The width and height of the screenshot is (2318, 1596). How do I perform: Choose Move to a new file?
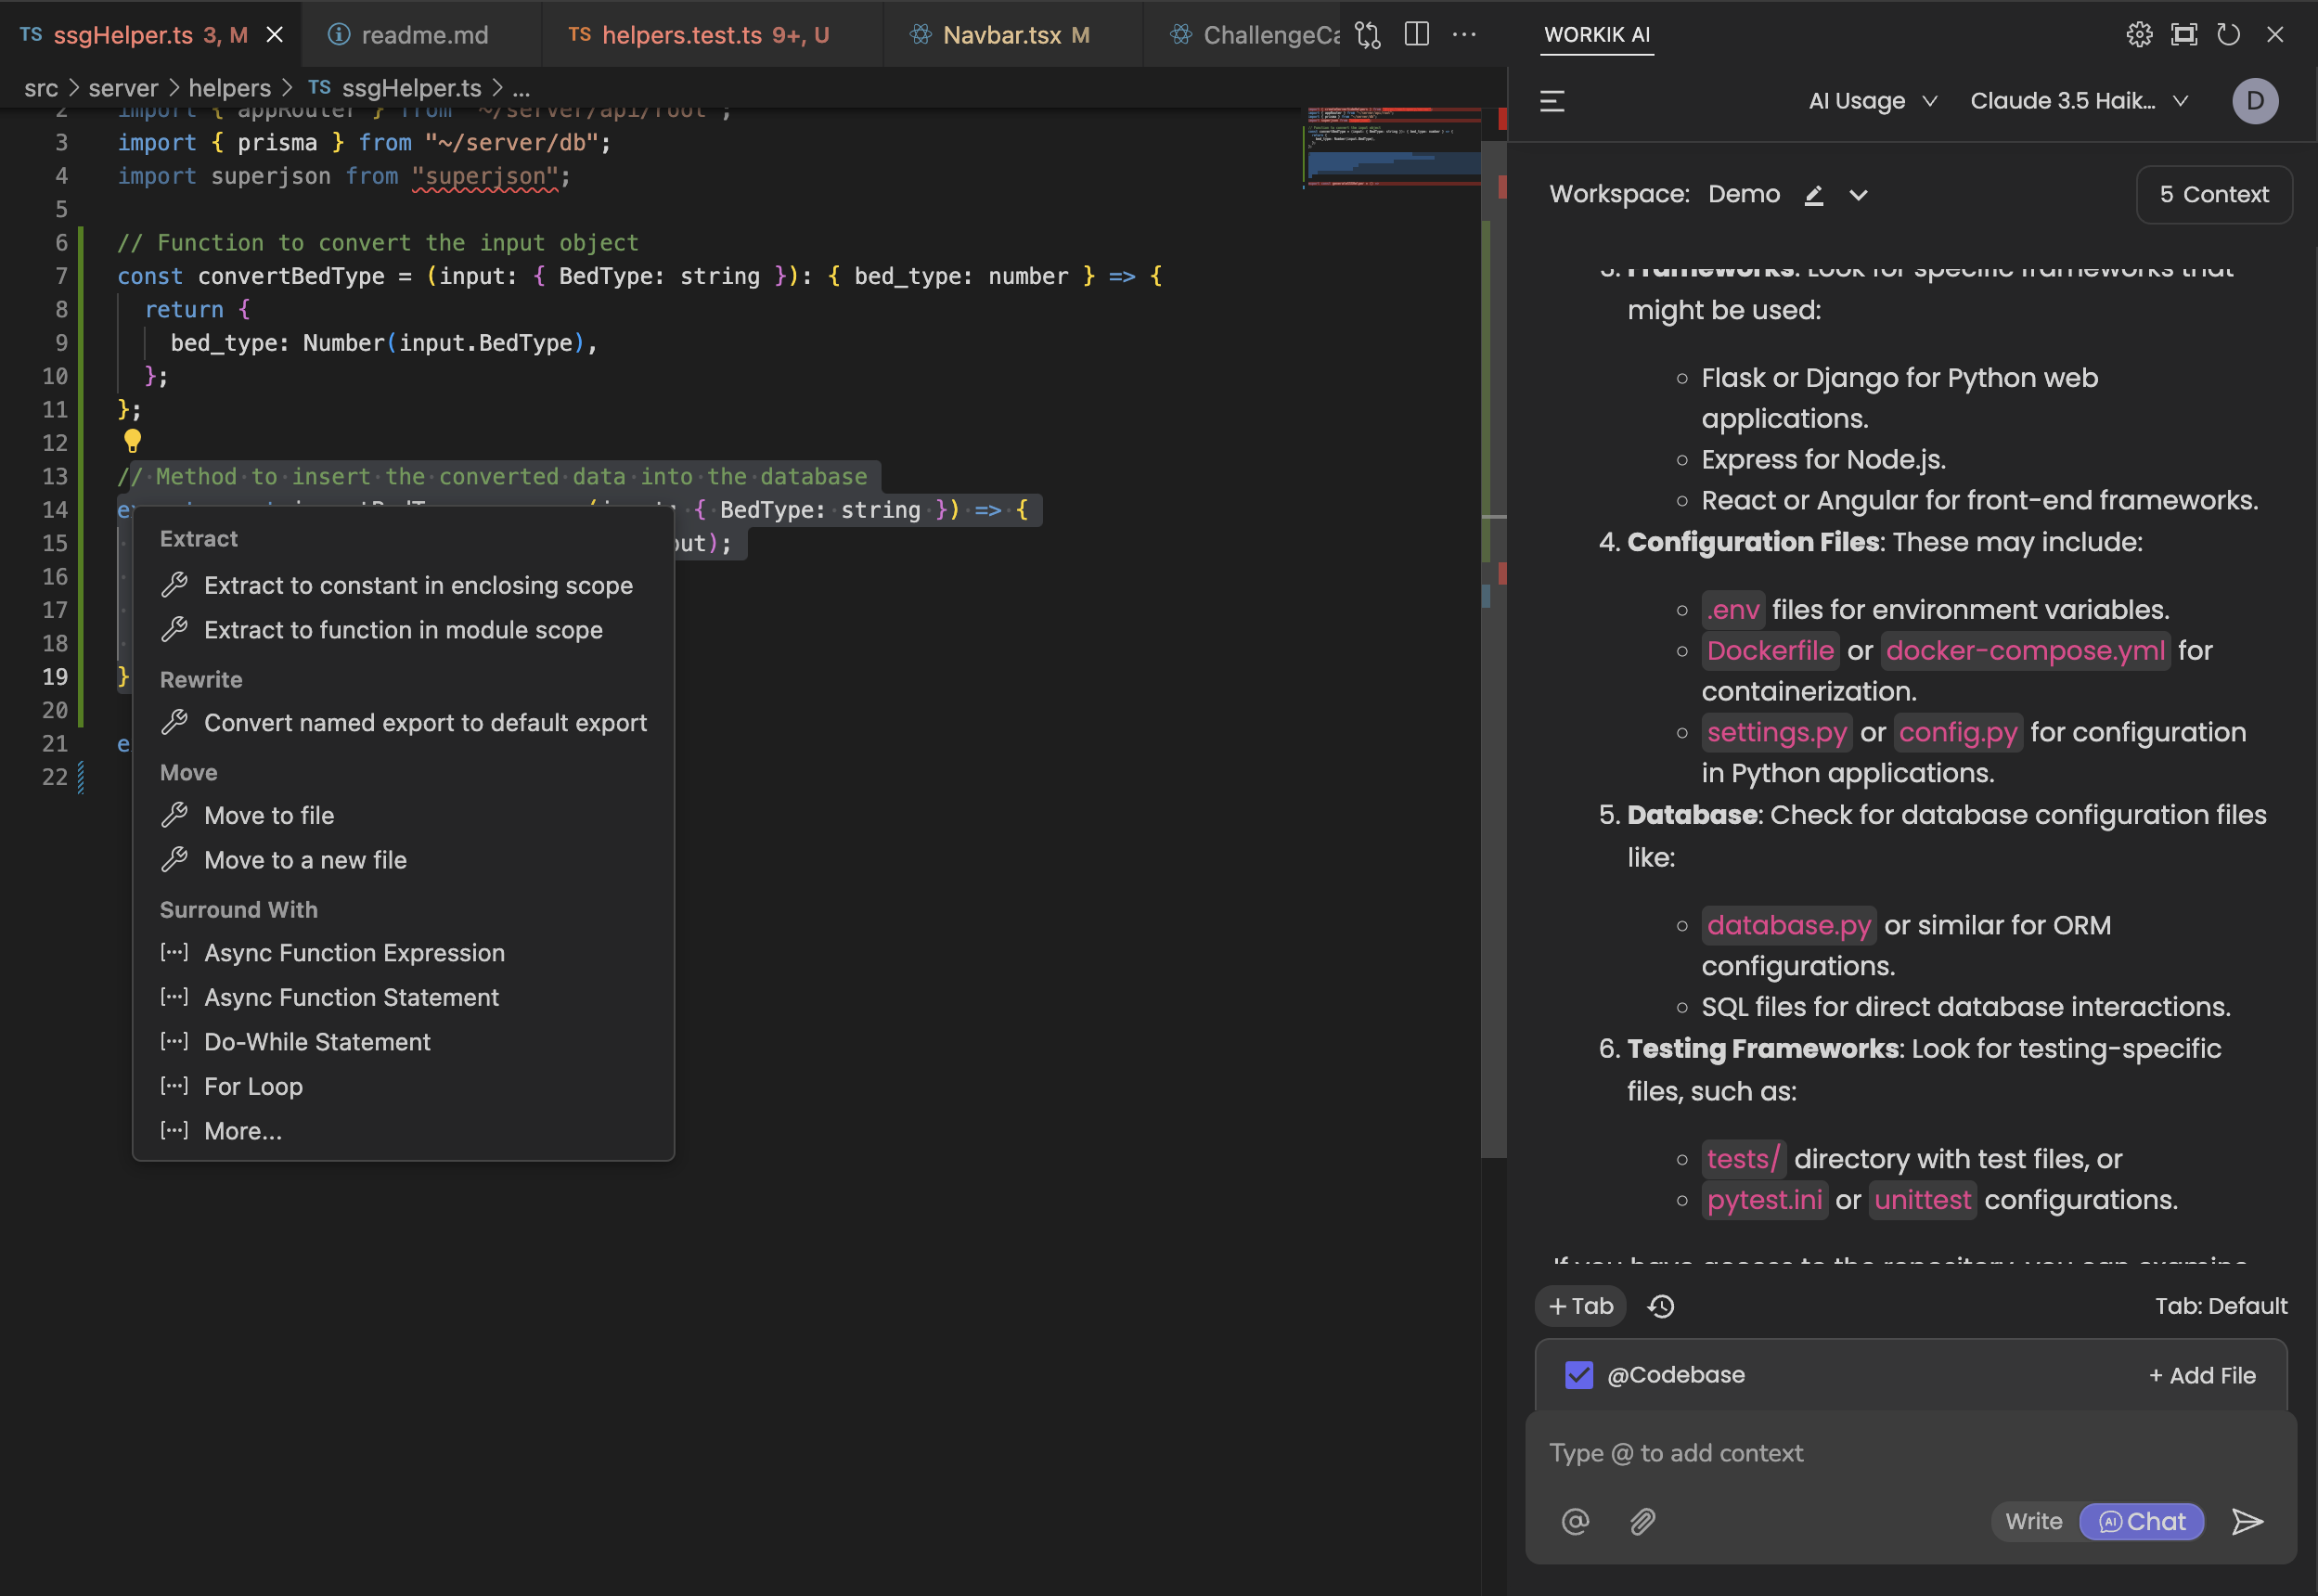point(404,860)
